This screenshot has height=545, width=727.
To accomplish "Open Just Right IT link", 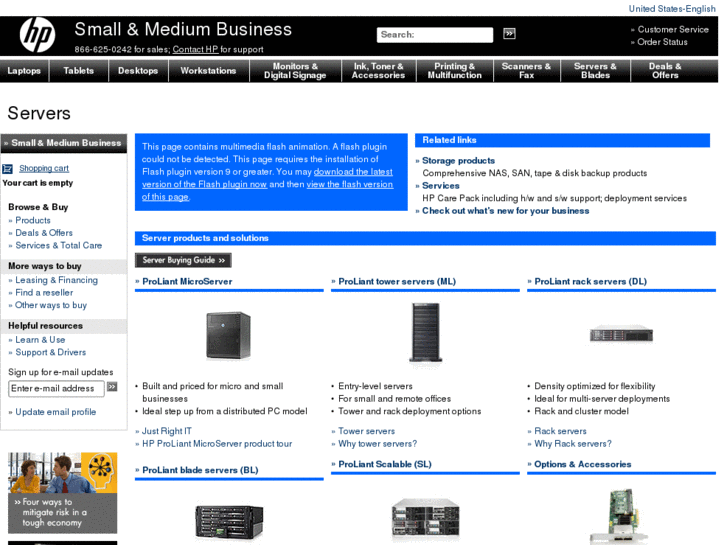I will (x=166, y=431).
